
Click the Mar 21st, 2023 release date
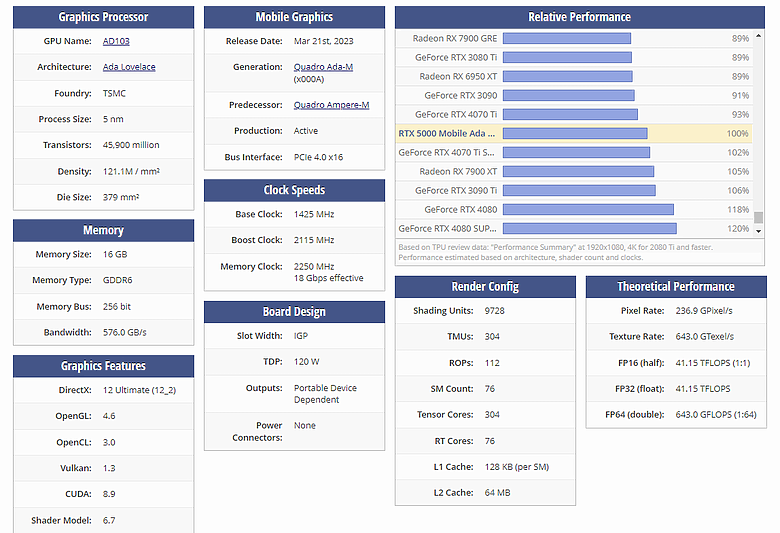tap(323, 41)
